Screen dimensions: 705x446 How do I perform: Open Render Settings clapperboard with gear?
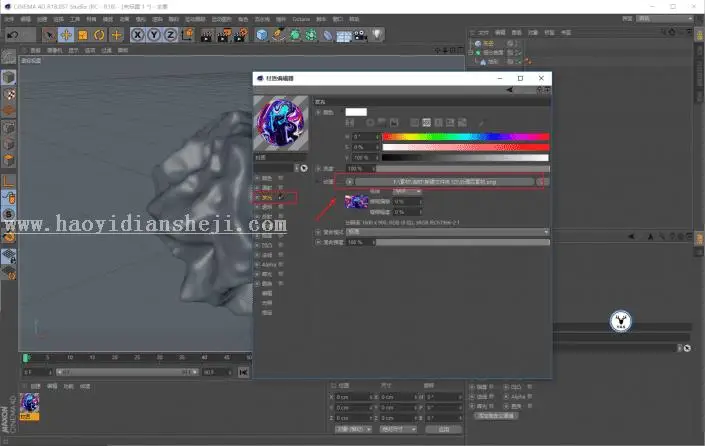coord(241,35)
